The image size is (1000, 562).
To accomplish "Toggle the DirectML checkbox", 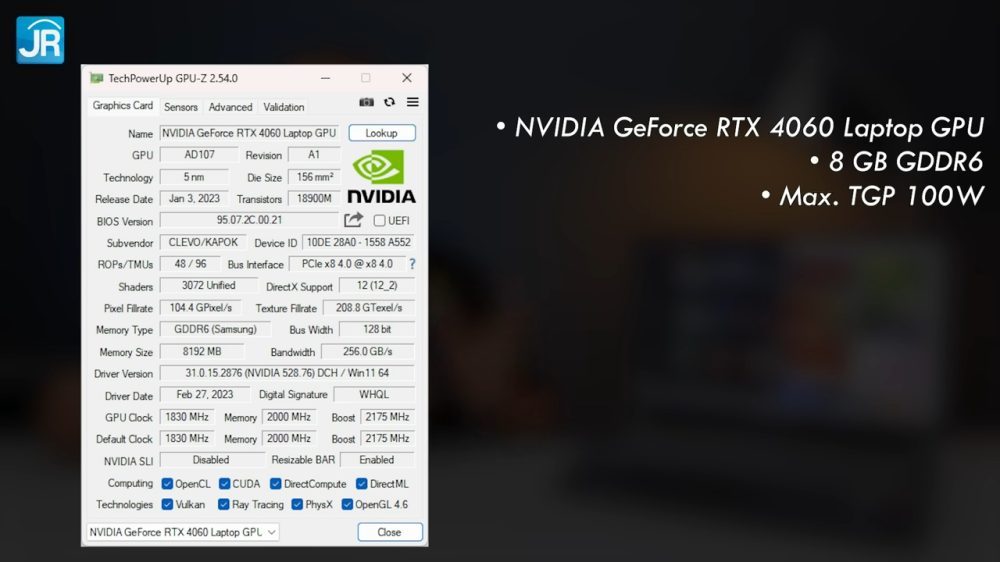I will coord(362,484).
